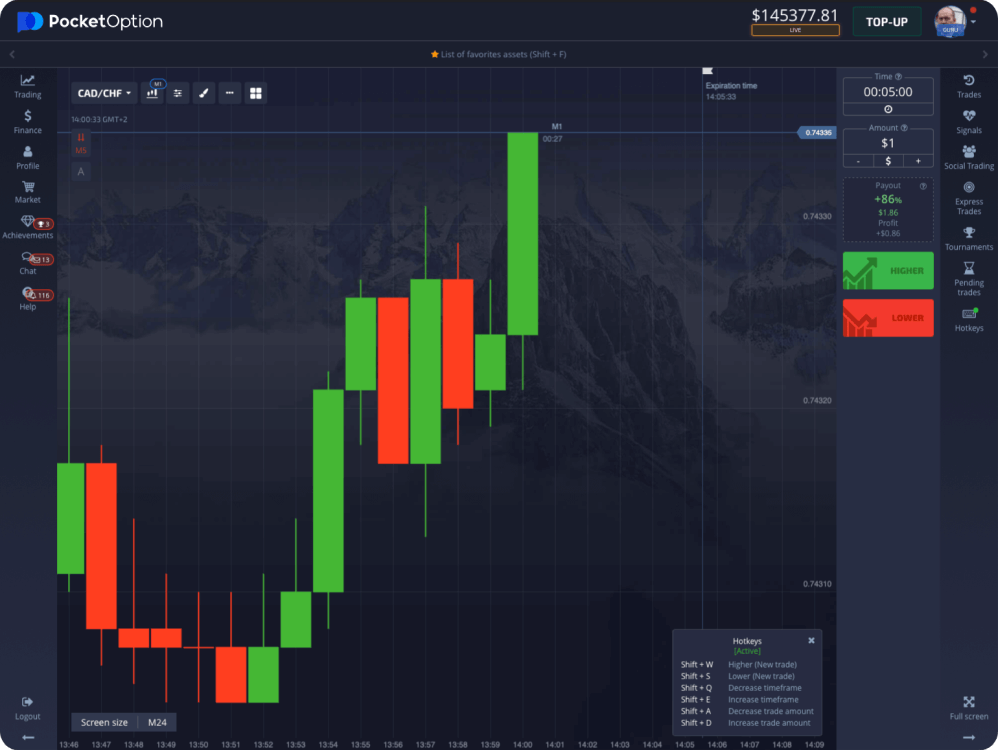The height and width of the screenshot is (750, 998).
Task: Open Social Trading panel
Action: (x=968, y=157)
